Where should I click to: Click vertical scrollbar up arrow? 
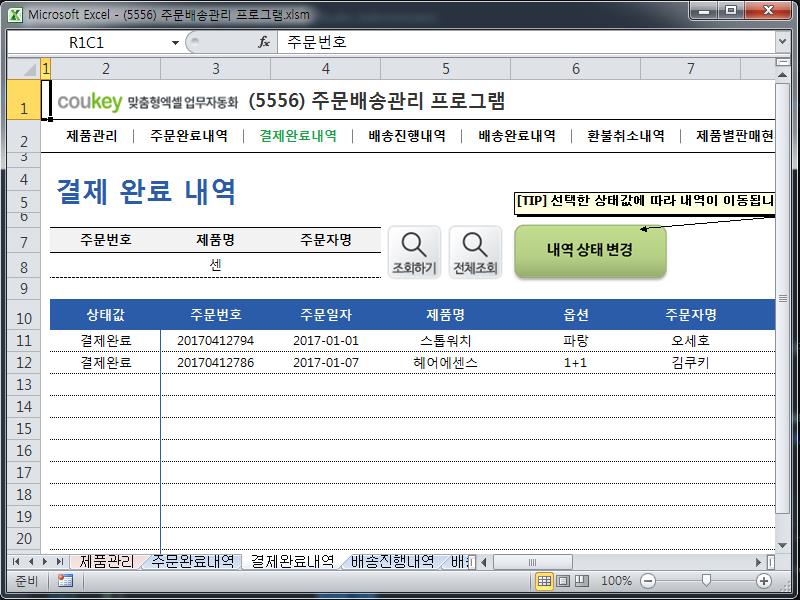(782, 75)
